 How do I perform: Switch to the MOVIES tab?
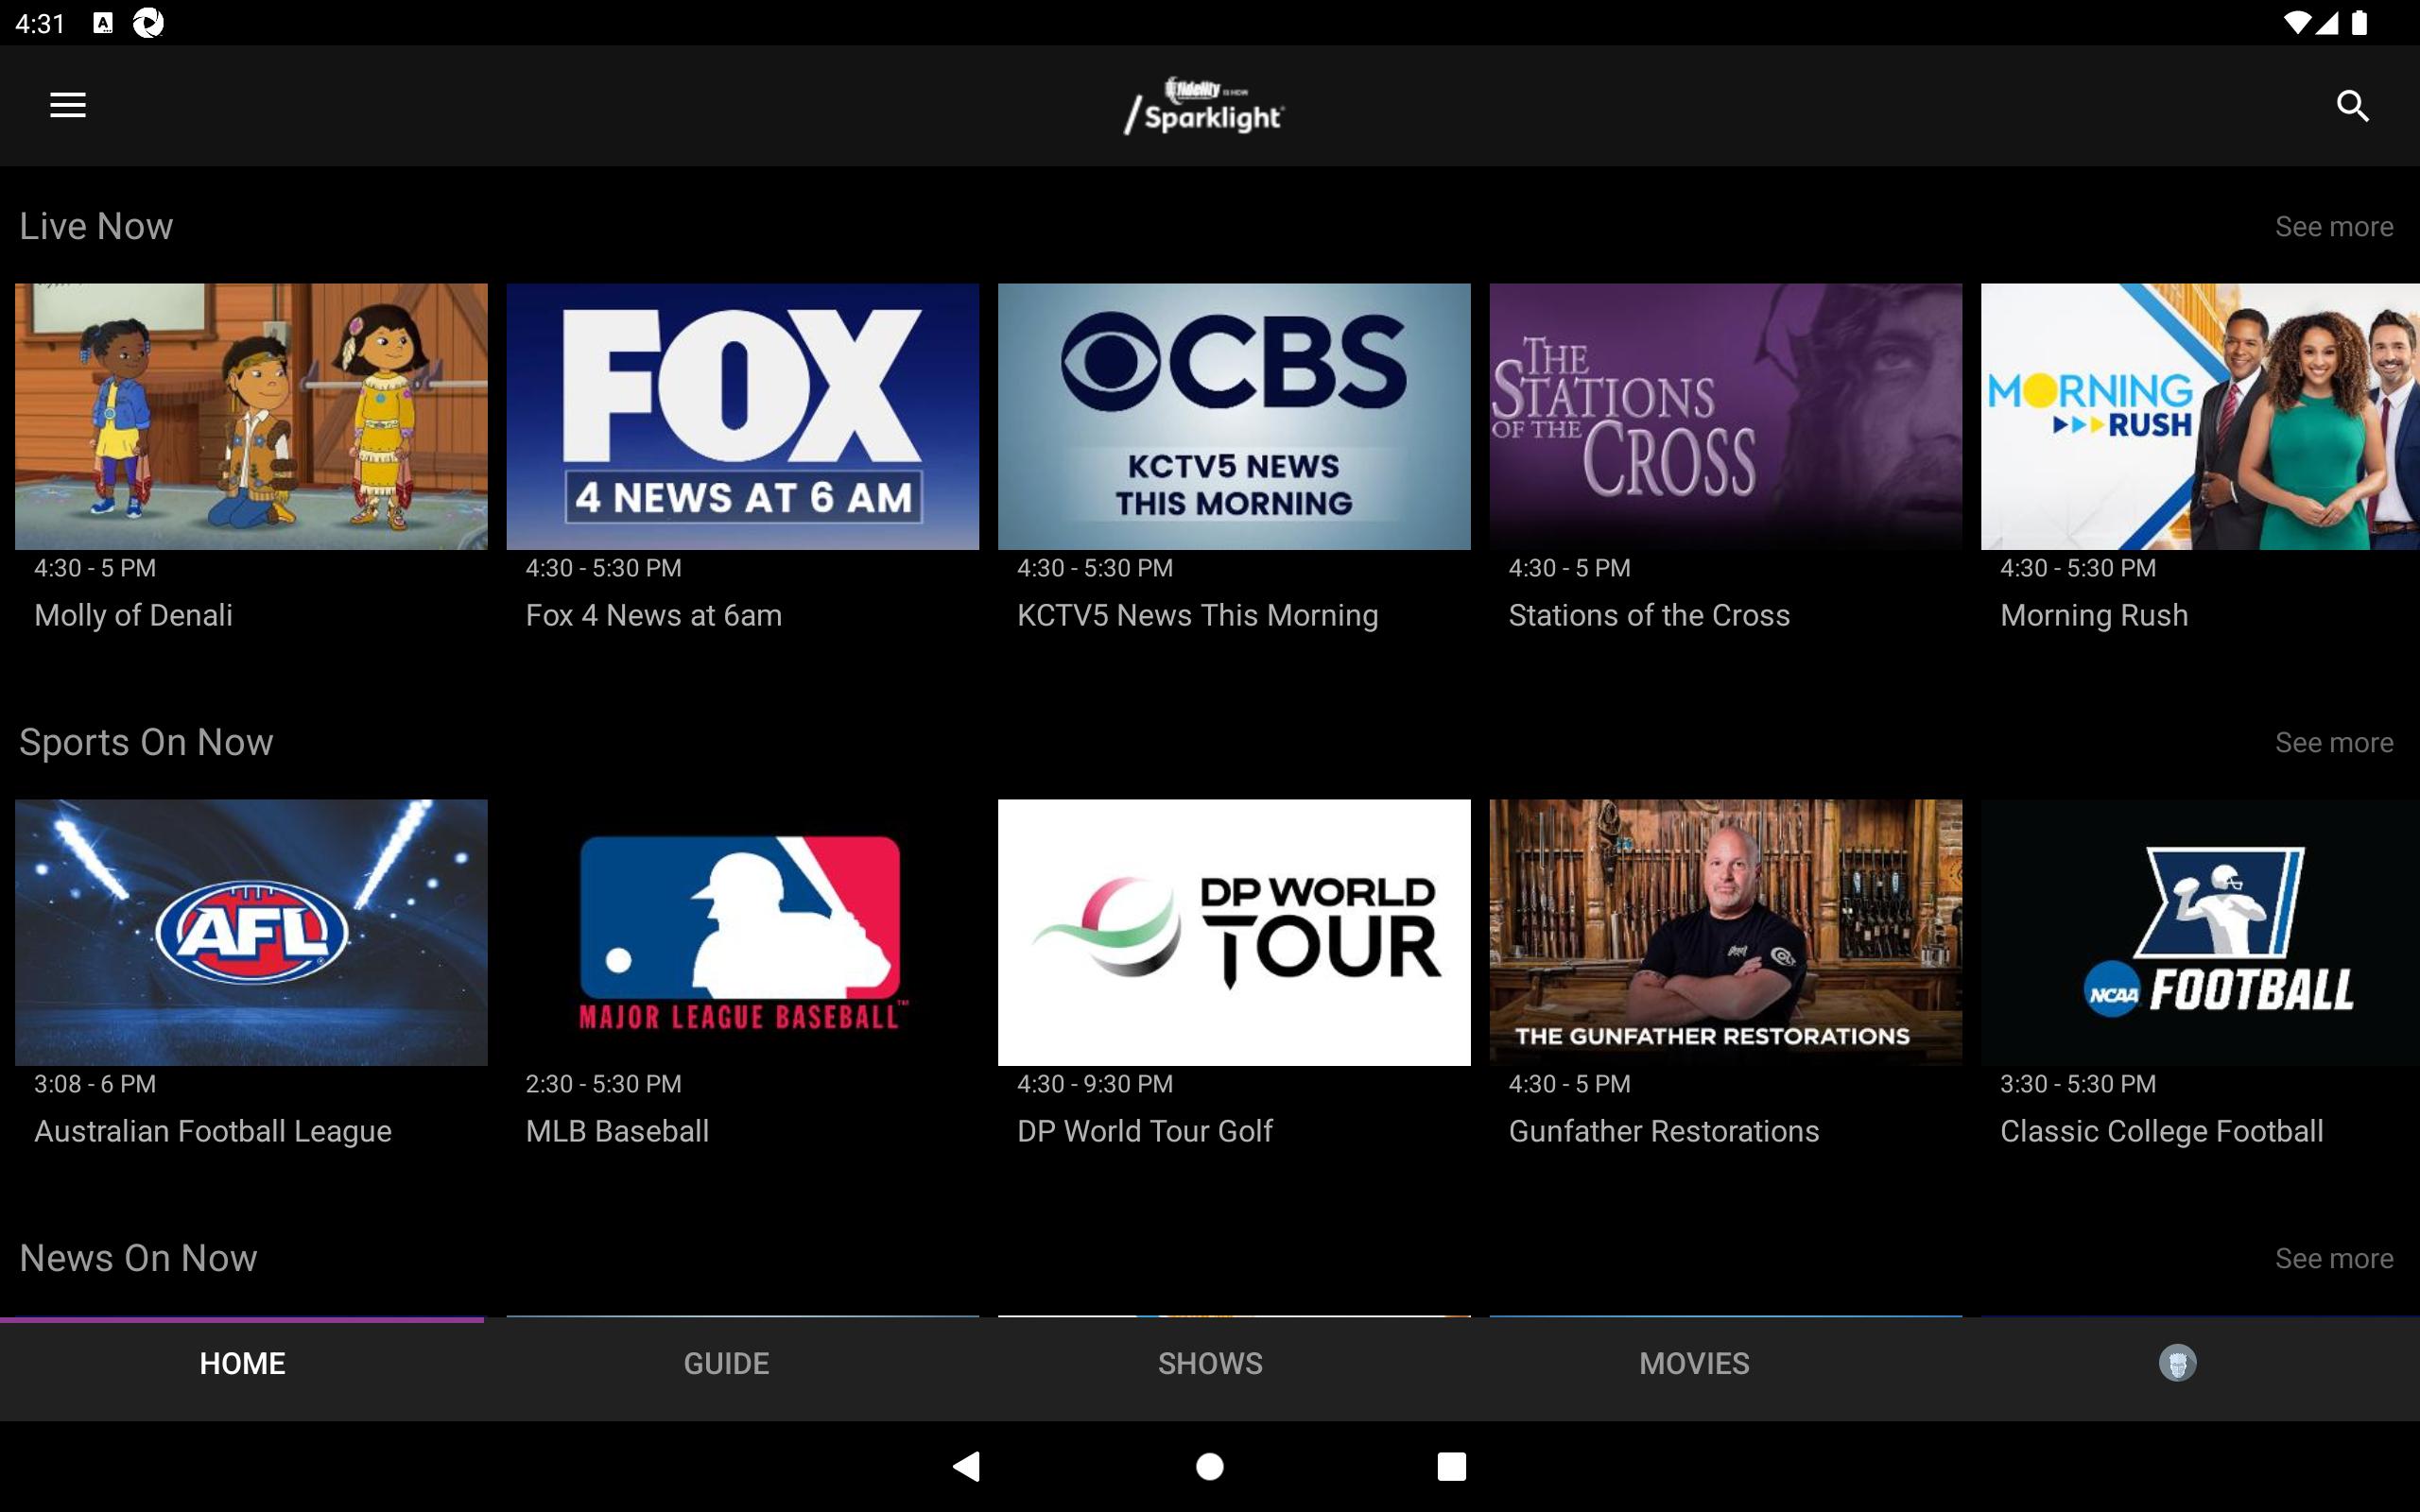(1694, 1363)
